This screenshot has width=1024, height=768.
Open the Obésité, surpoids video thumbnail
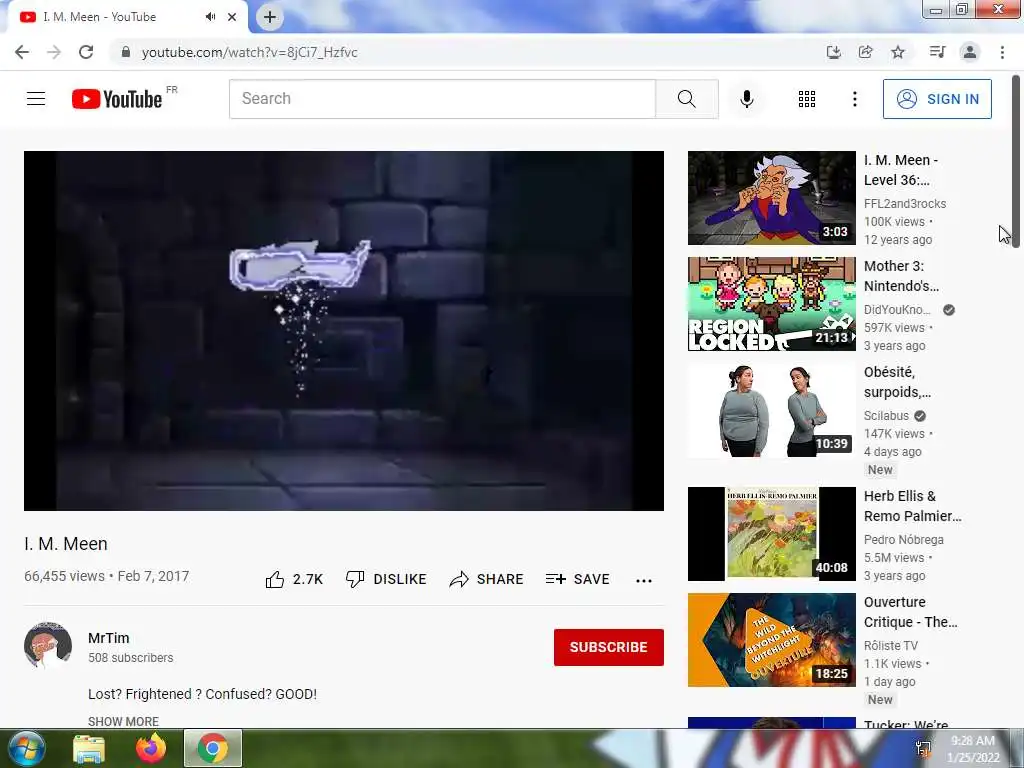click(771, 410)
